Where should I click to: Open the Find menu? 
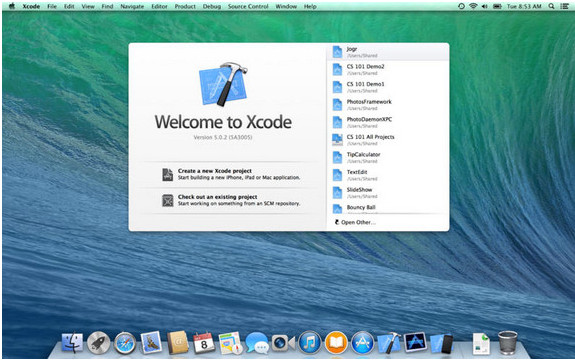tap(107, 6)
